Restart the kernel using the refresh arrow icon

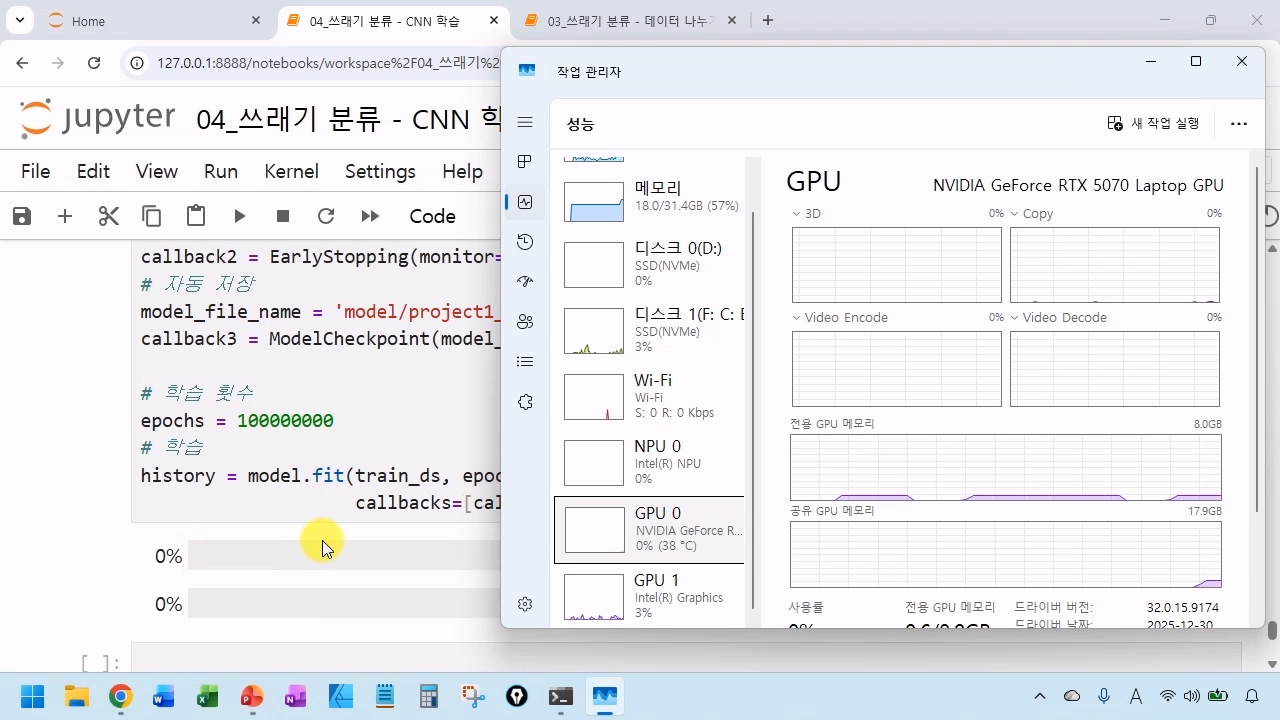(325, 216)
